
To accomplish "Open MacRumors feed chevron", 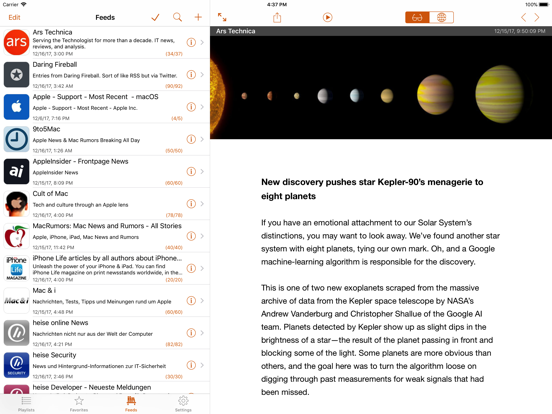I will pos(202,236).
